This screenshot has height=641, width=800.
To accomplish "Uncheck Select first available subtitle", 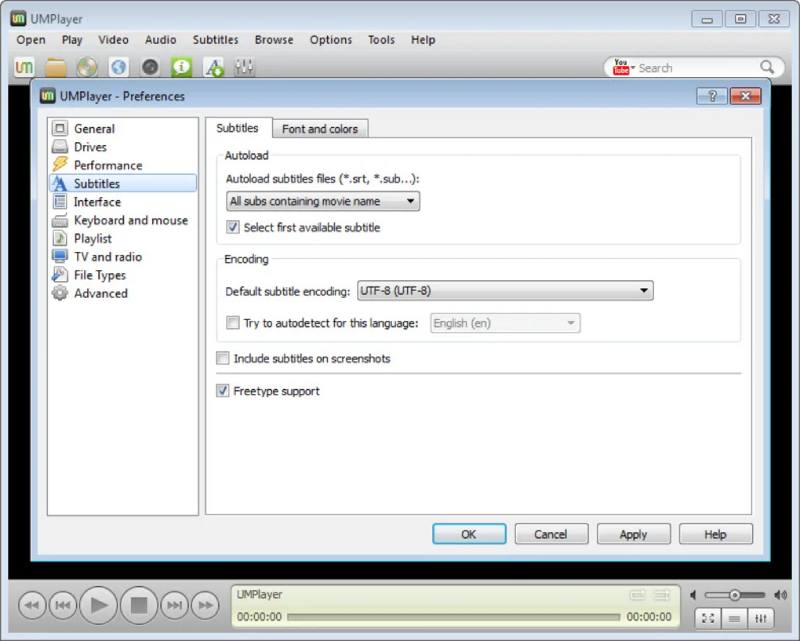I will 234,227.
